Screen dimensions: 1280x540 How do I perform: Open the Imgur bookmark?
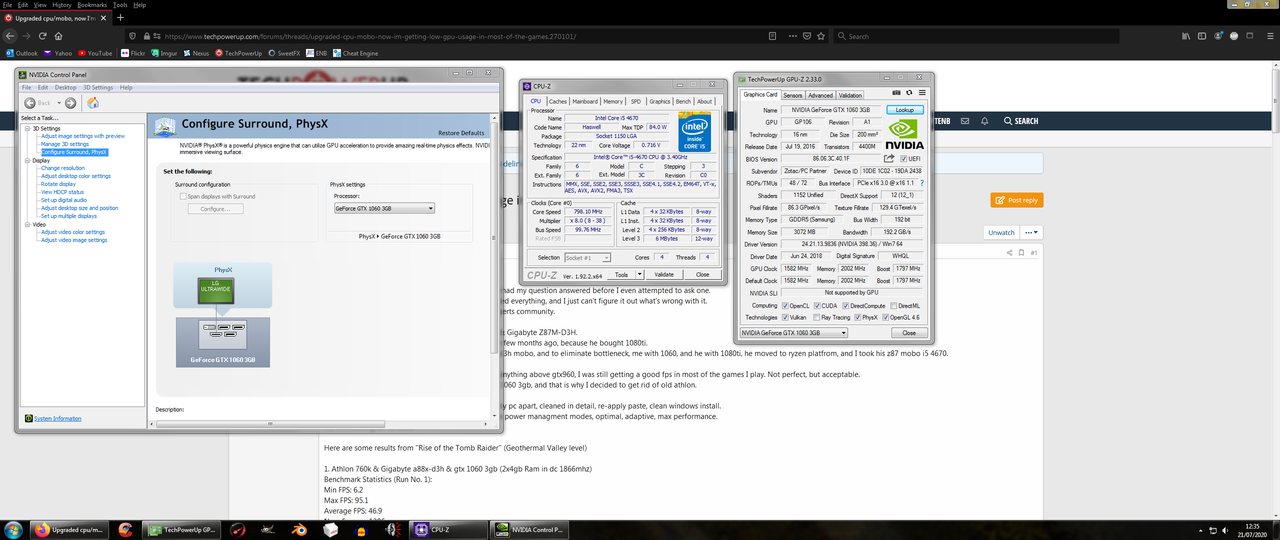(x=164, y=53)
